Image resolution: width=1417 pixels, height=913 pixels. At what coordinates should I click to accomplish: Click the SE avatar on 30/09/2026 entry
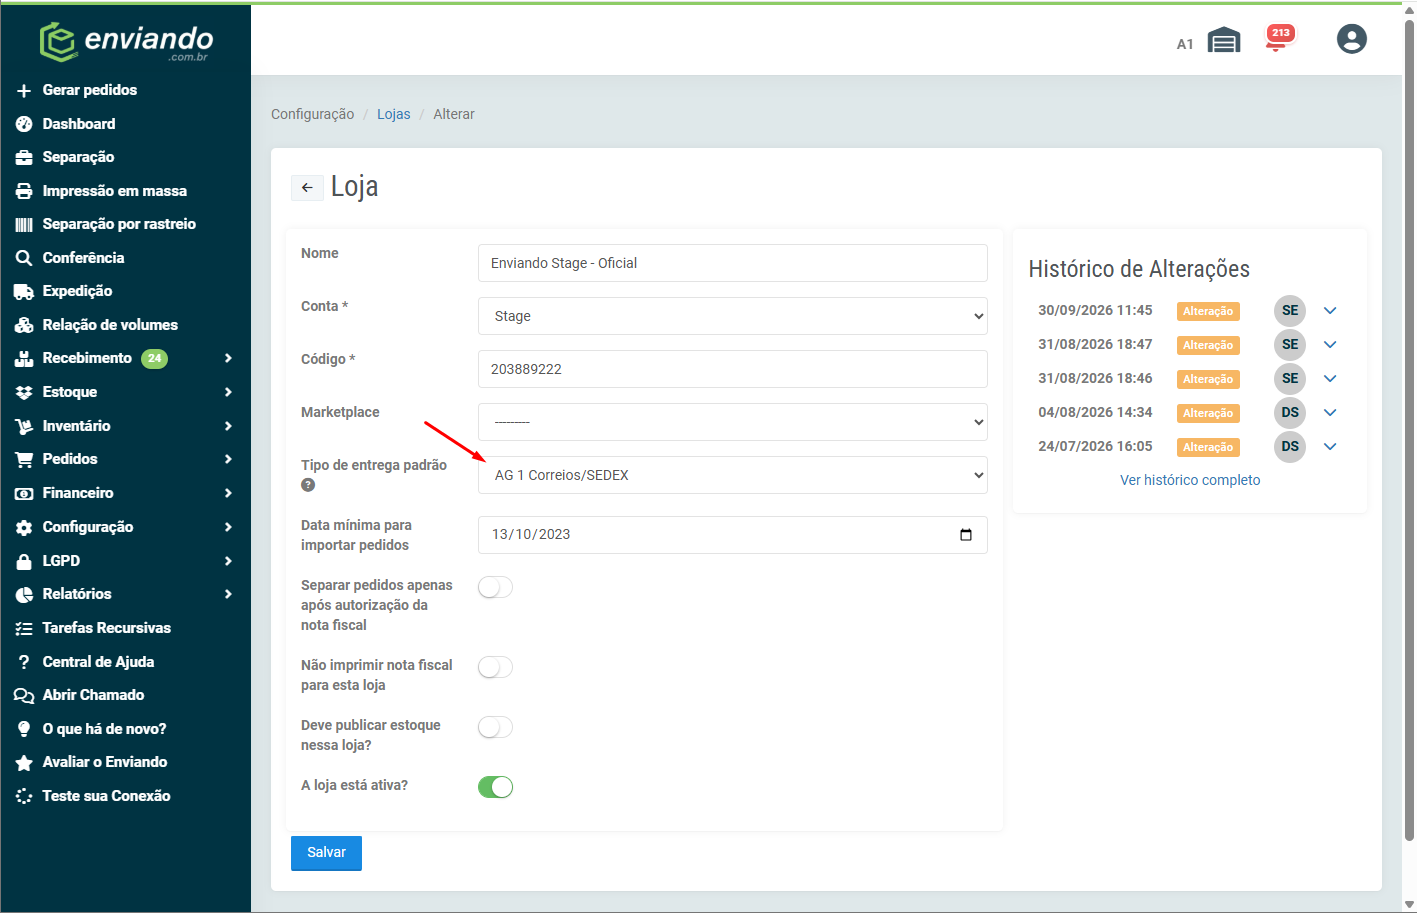[x=1290, y=310]
